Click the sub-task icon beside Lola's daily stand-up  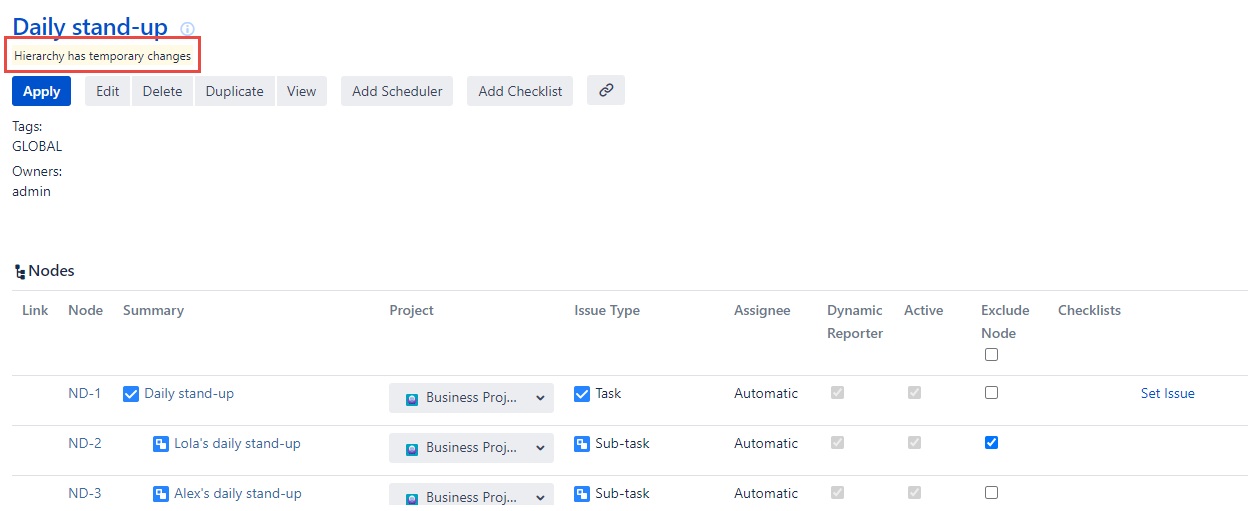(x=161, y=444)
